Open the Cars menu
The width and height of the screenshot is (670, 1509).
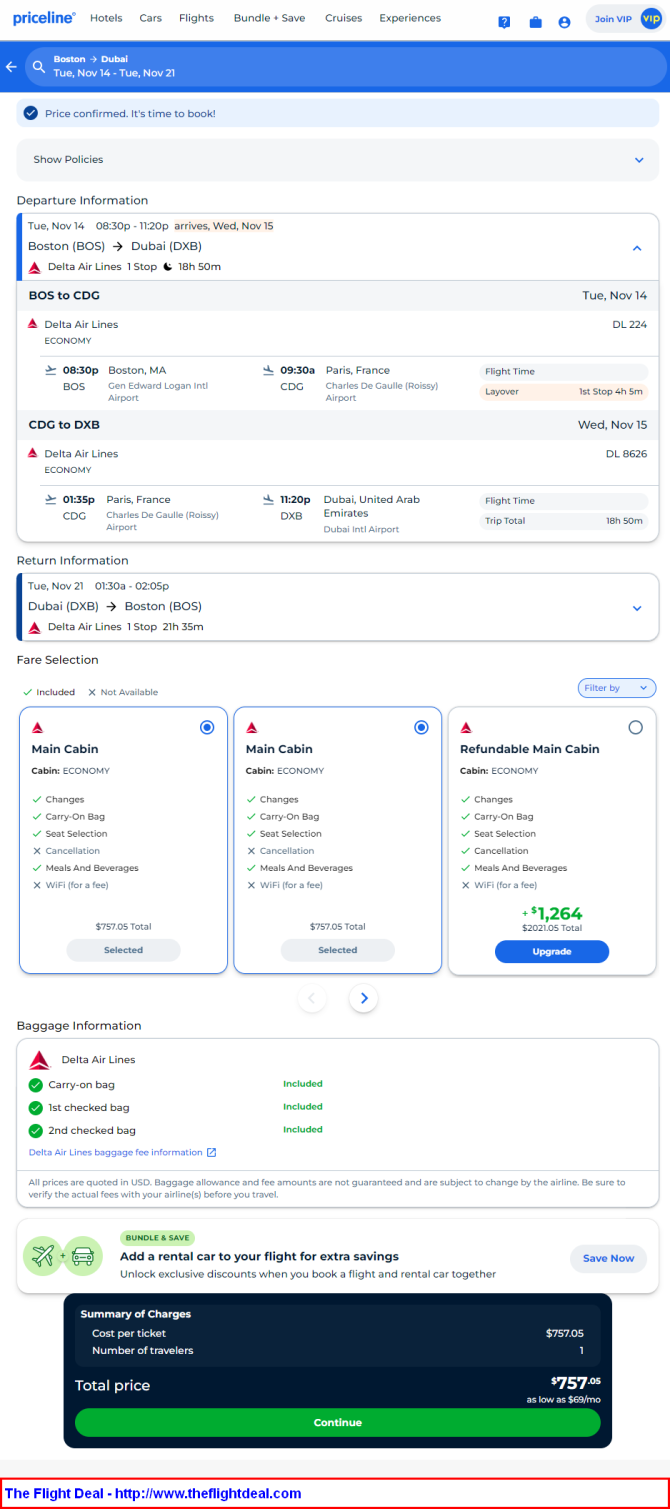click(151, 18)
